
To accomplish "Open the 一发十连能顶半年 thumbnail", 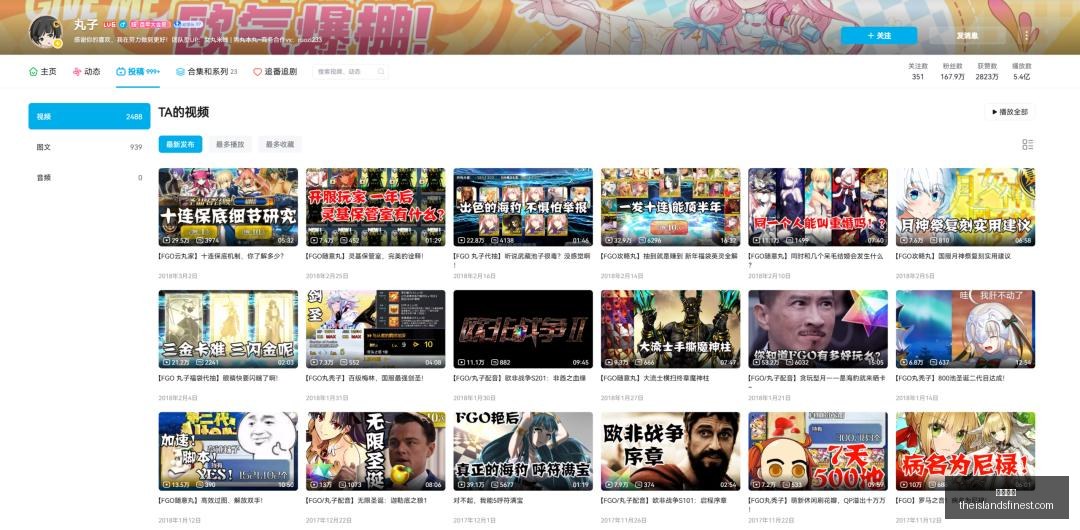I will [x=670, y=207].
